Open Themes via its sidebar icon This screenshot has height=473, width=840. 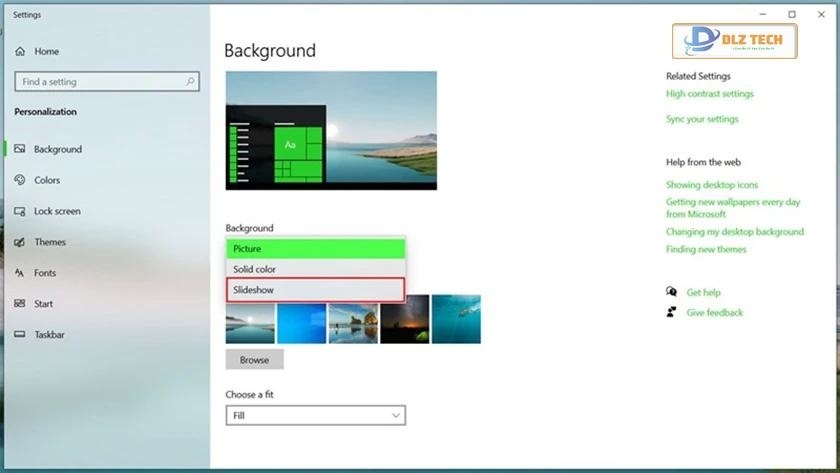tap(21, 242)
